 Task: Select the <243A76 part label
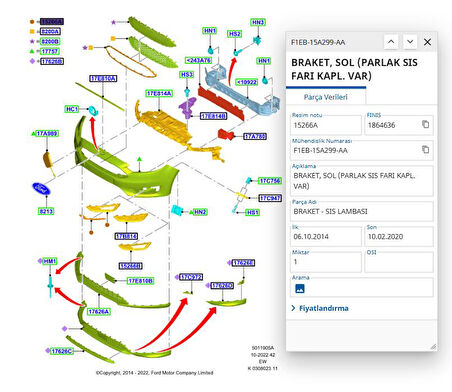pyautogui.click(x=199, y=60)
